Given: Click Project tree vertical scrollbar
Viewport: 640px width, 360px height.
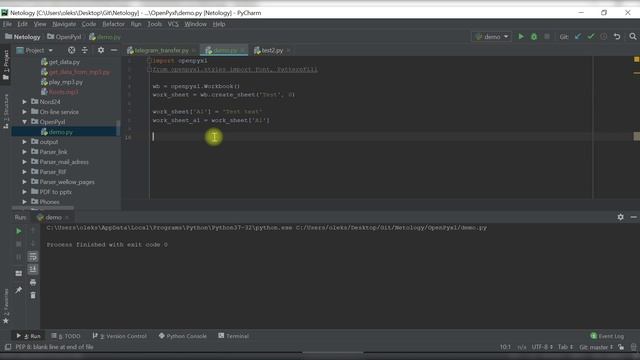Looking at the screenshot, I should (118, 127).
